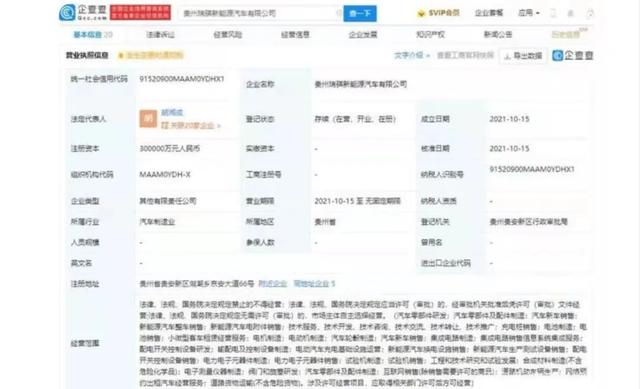Switch to the 经营风险 tab

228,35
